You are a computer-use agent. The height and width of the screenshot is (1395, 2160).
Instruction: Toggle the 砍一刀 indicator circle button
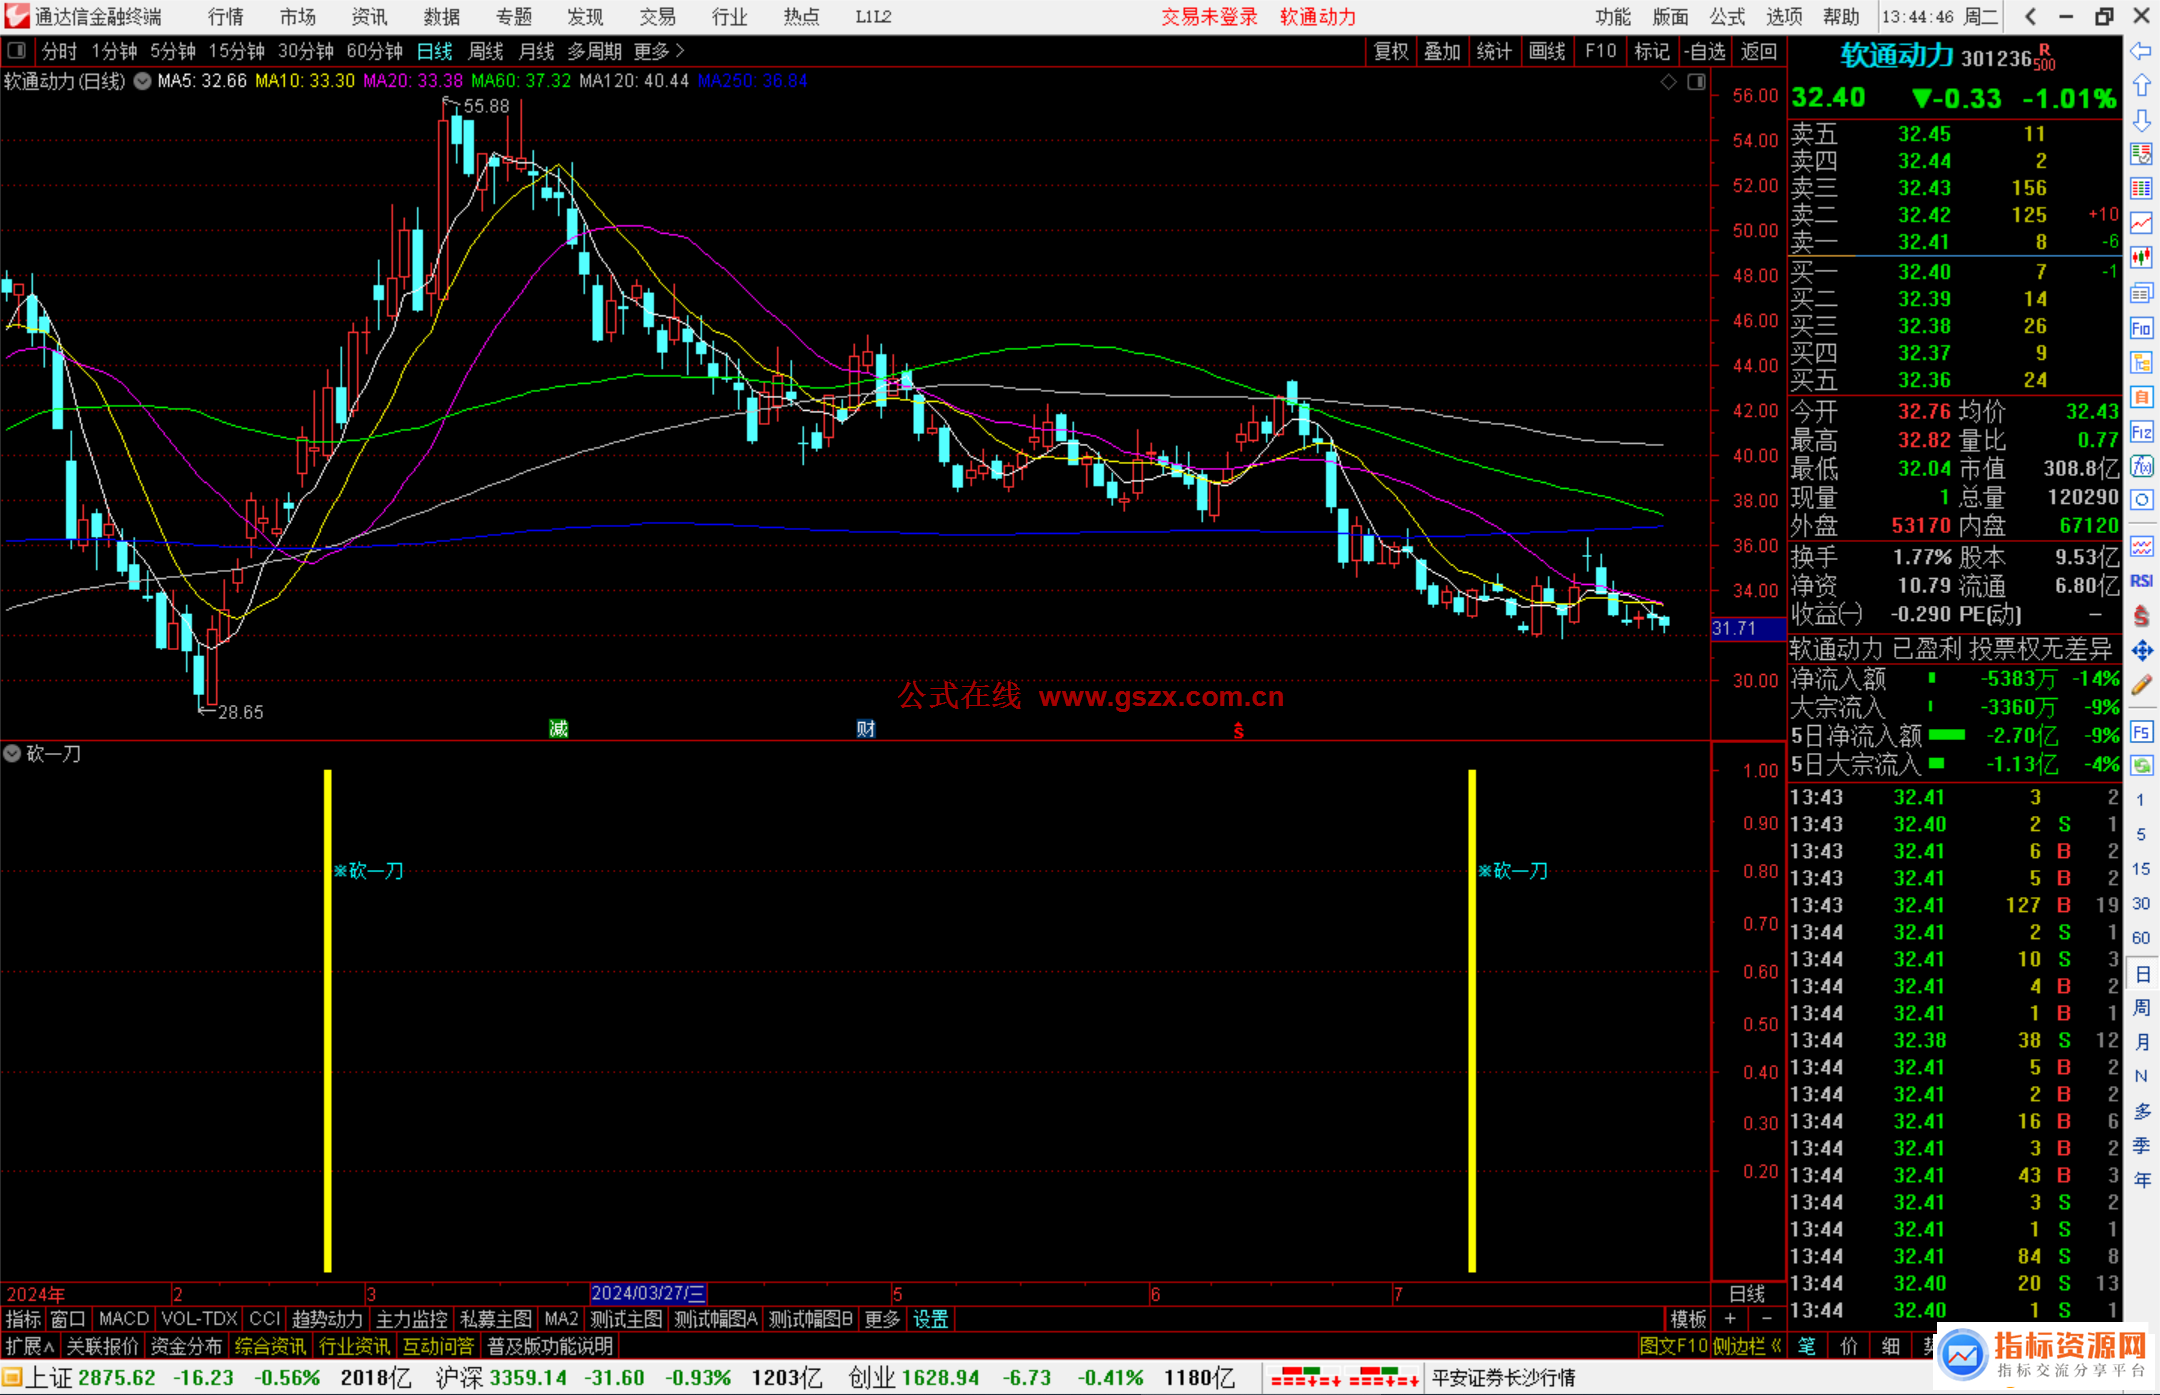pyautogui.click(x=12, y=754)
